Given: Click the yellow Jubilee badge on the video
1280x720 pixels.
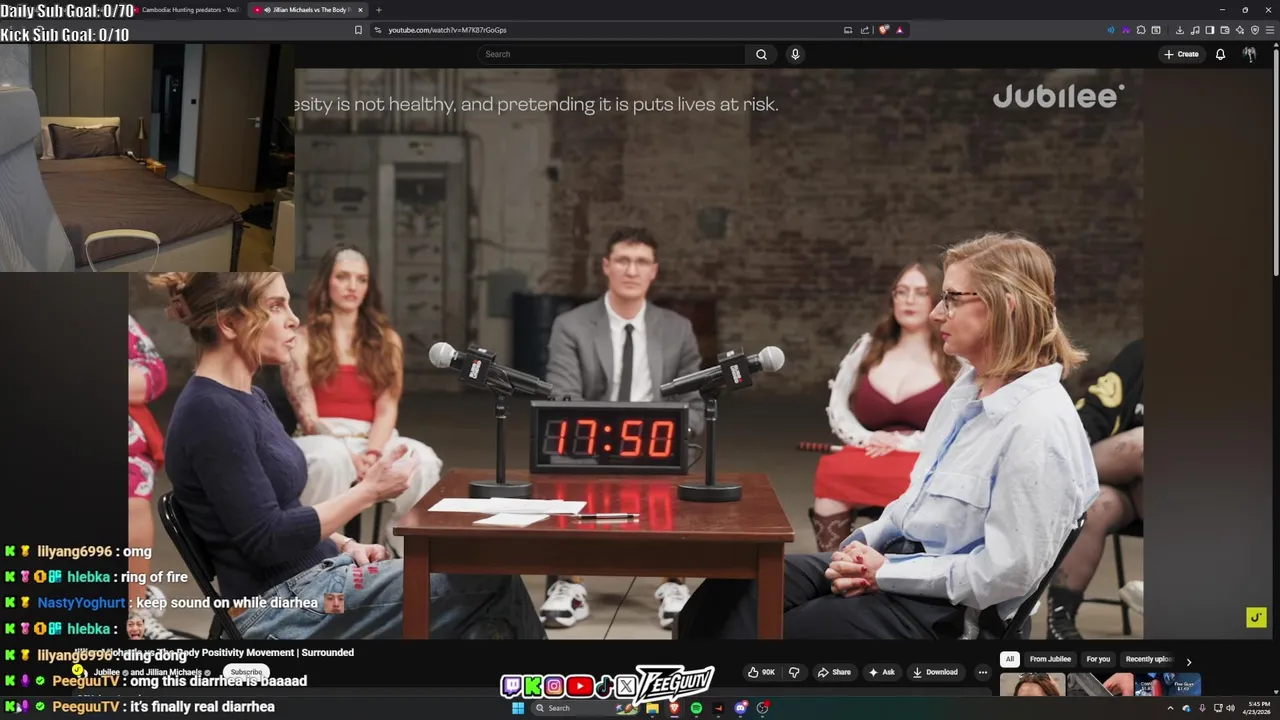Looking at the screenshot, I should [1256, 618].
